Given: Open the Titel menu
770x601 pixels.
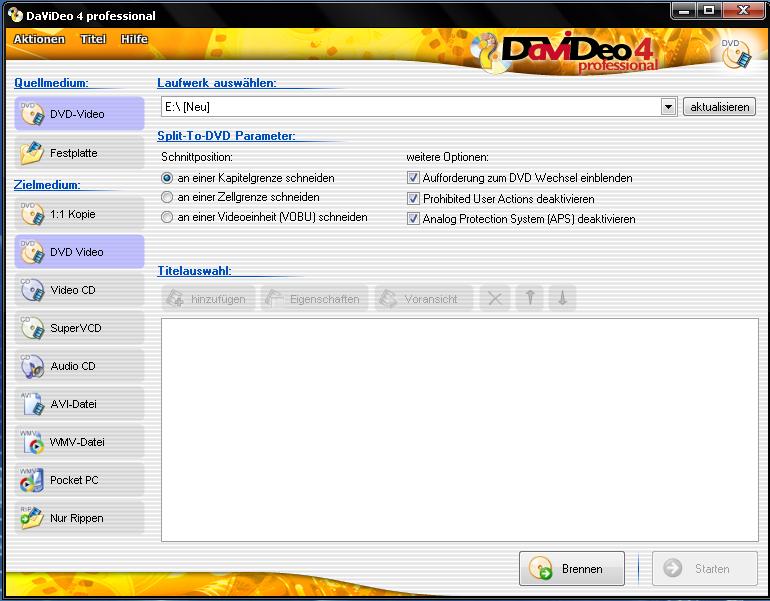Looking at the screenshot, I should (93, 39).
